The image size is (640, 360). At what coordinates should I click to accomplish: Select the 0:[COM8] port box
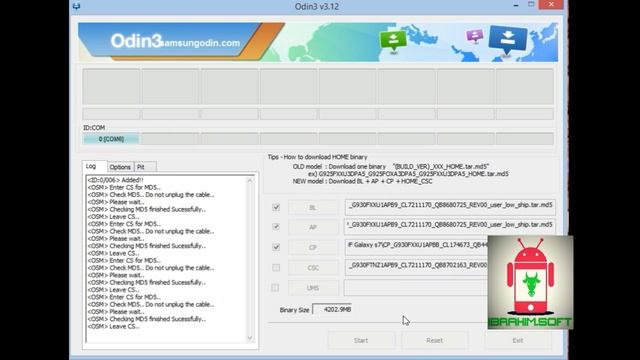pos(111,139)
